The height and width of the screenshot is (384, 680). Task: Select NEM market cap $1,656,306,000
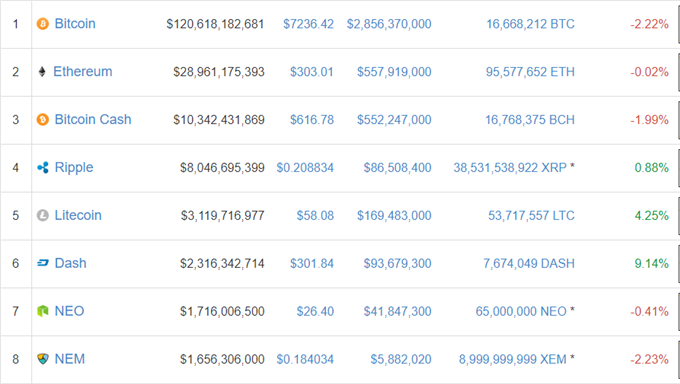coord(222,359)
